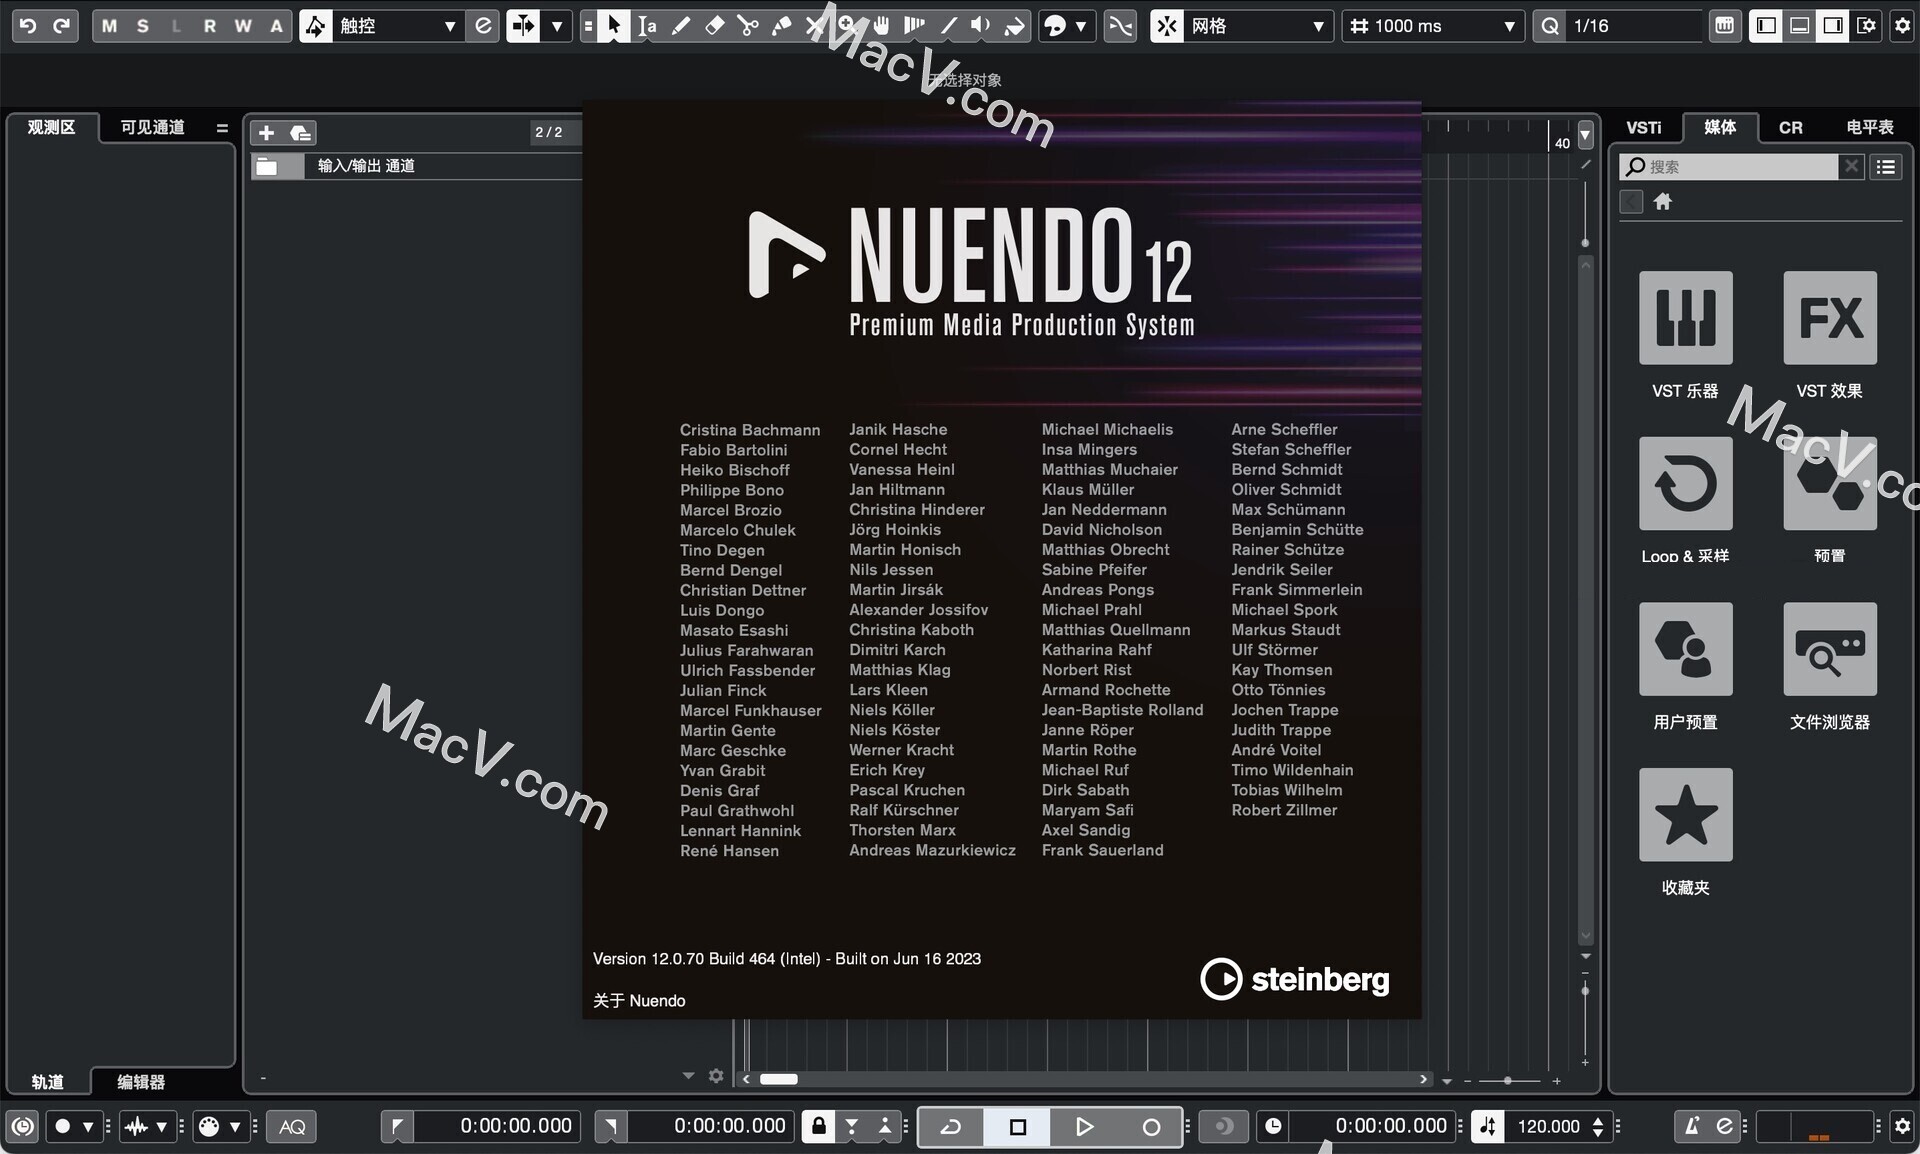
Task: Click the media search field
Action: coord(1728,167)
